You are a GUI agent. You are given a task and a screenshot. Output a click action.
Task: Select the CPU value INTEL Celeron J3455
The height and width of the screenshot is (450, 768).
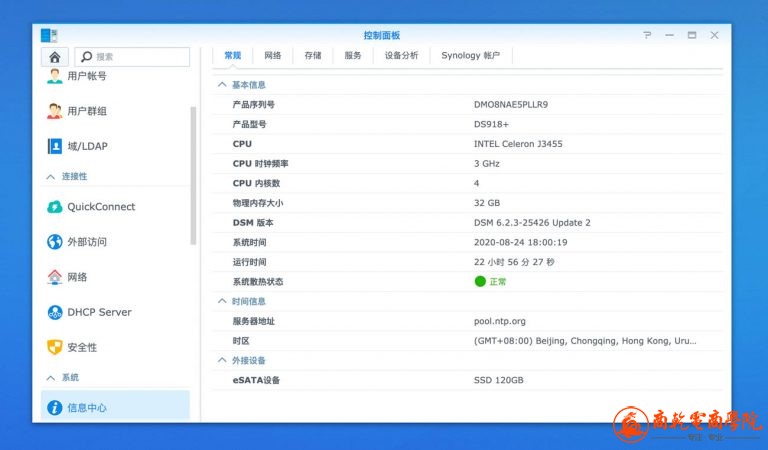pyautogui.click(x=518, y=144)
